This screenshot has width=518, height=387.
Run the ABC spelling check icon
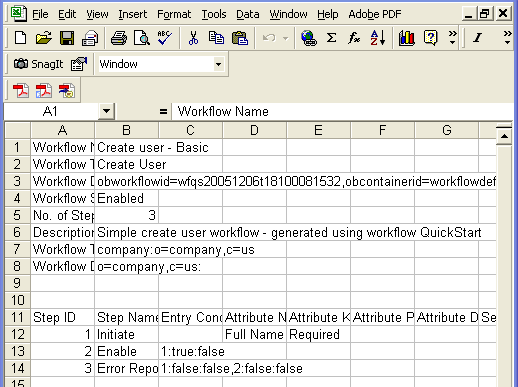click(x=165, y=38)
